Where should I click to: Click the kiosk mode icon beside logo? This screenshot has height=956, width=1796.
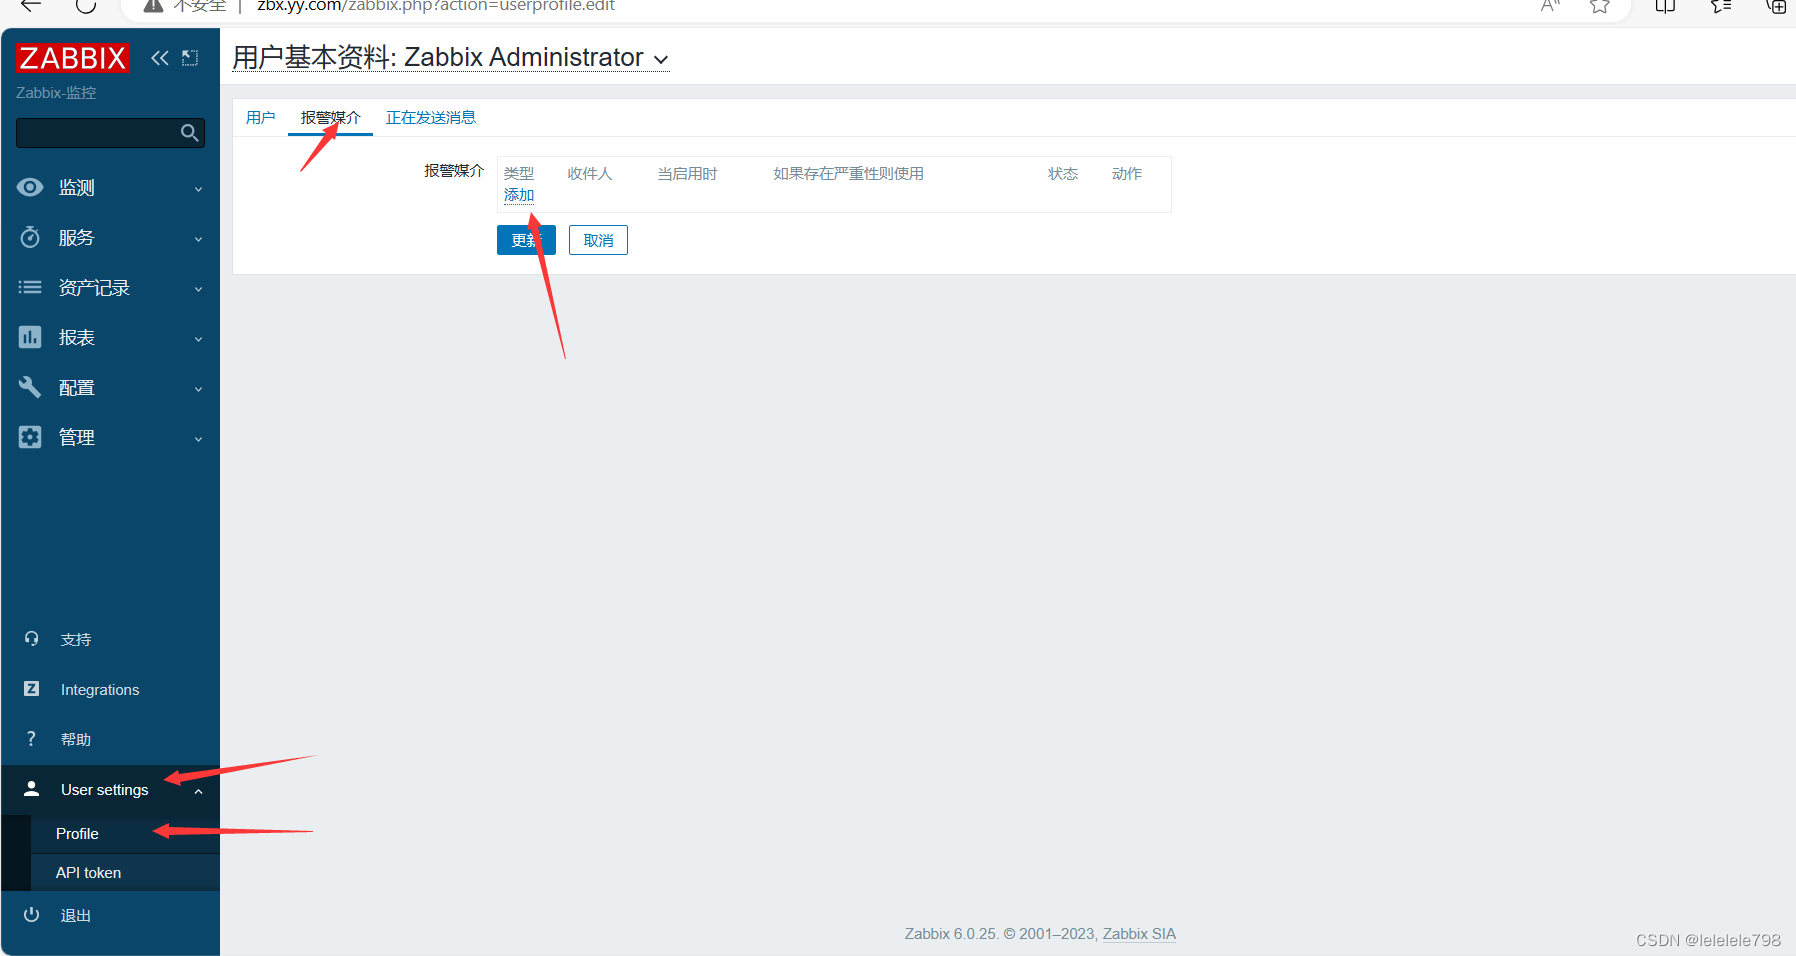click(x=190, y=58)
